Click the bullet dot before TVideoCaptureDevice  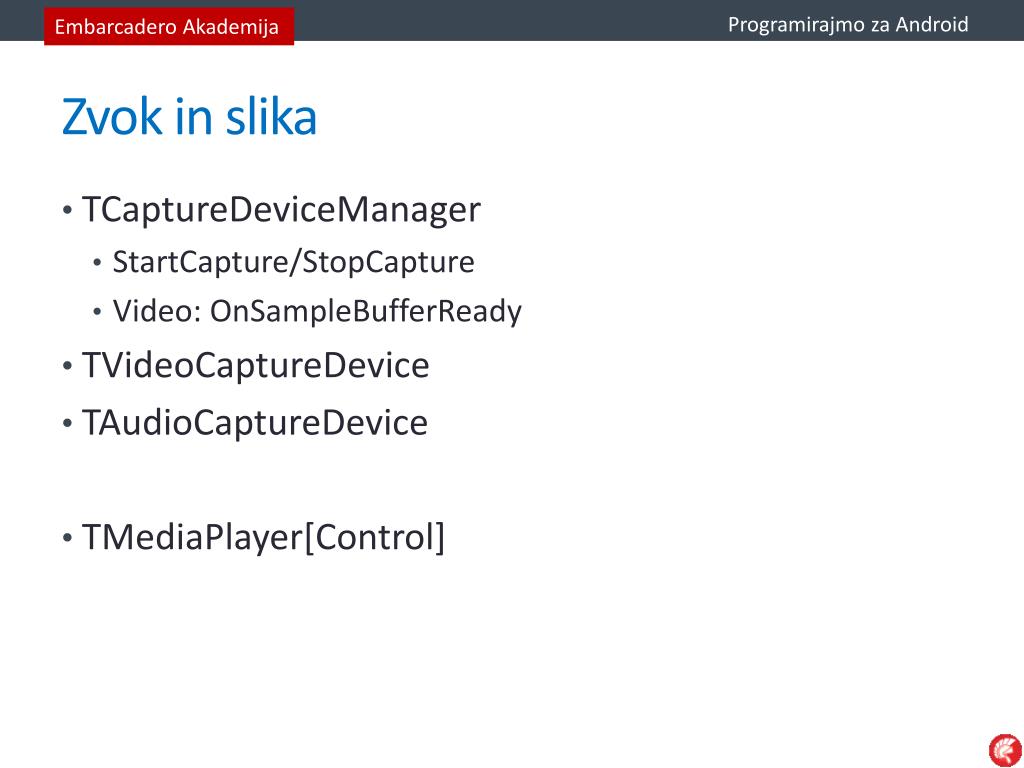67,366
